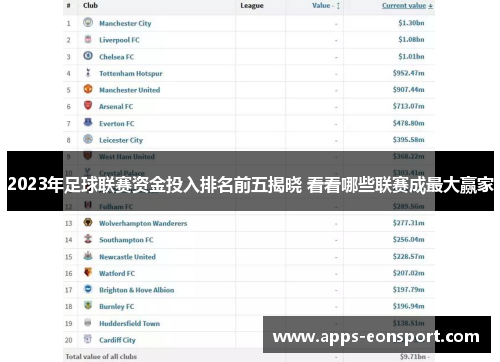Open the Manchester City link
This screenshot has height=362, width=500.
pos(125,23)
